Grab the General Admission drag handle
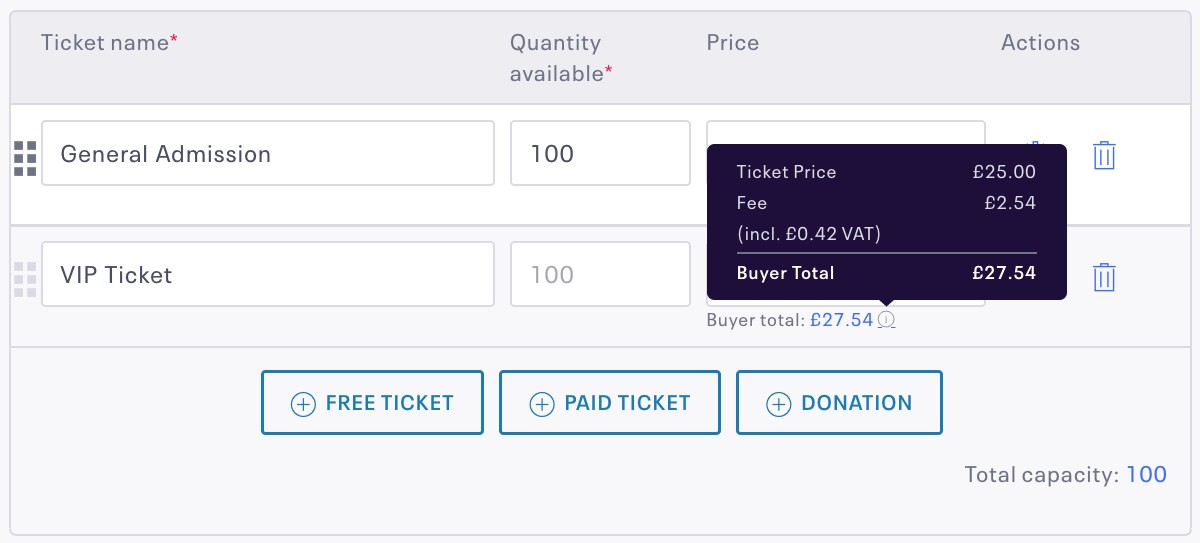 click(x=25, y=158)
